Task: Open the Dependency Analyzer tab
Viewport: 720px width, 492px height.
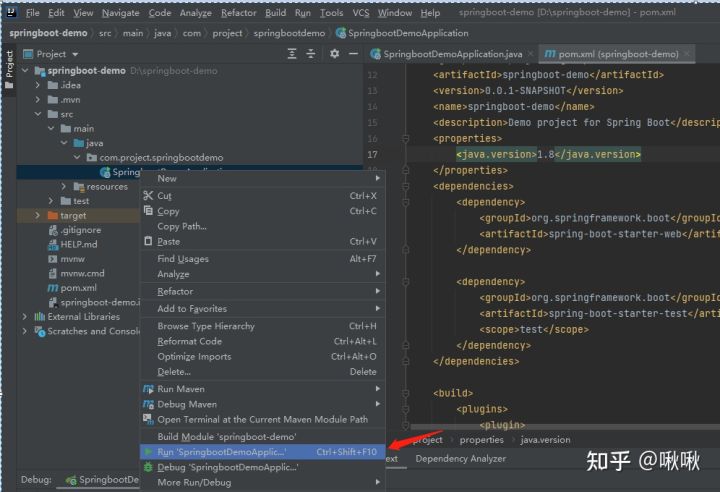Action: 461,458
